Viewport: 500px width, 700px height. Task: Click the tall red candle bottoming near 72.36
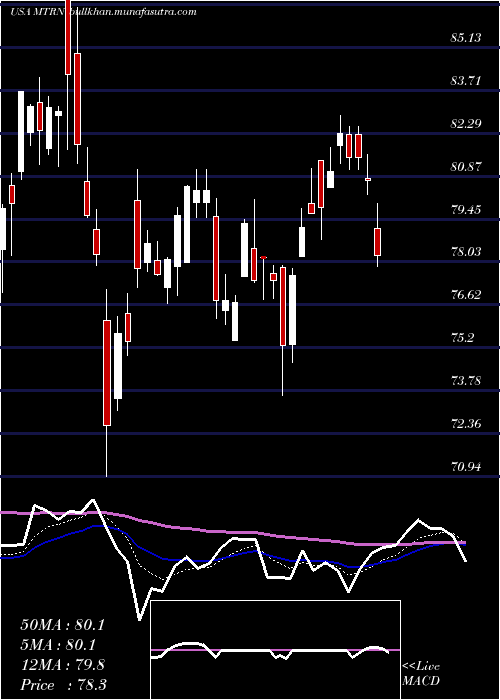tap(107, 373)
